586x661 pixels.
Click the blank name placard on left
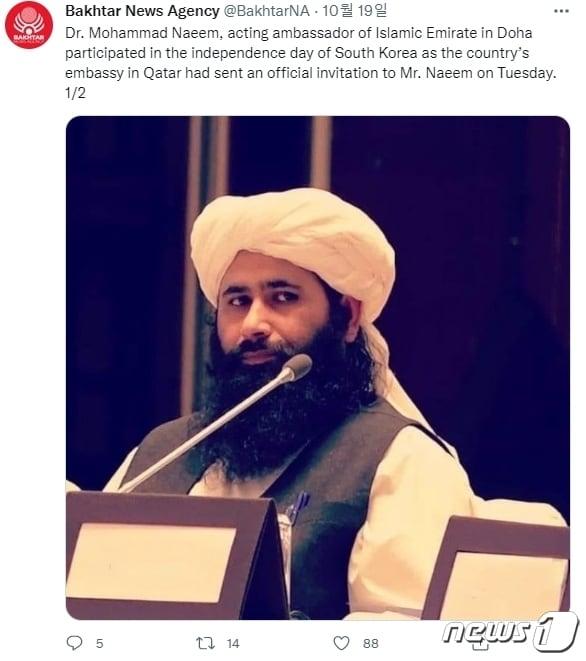point(151,562)
